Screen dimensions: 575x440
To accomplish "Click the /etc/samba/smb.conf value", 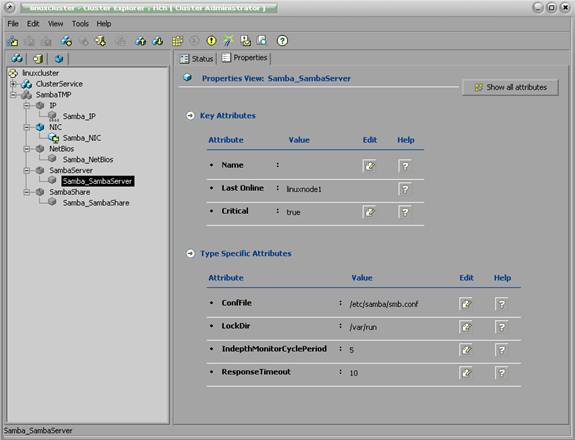I will click(x=384, y=304).
